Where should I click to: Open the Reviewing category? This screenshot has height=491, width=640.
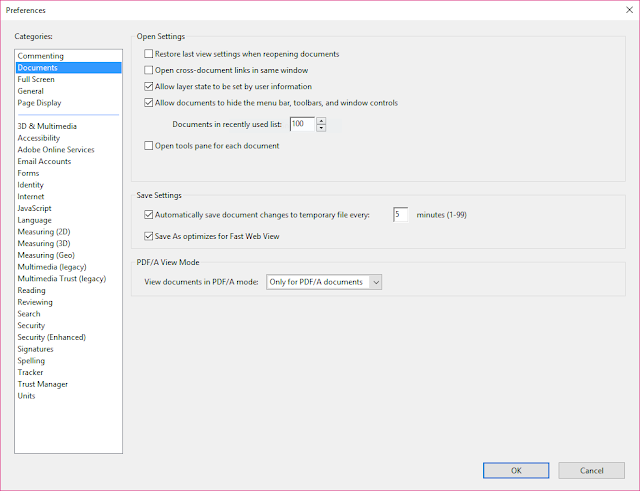point(68,302)
